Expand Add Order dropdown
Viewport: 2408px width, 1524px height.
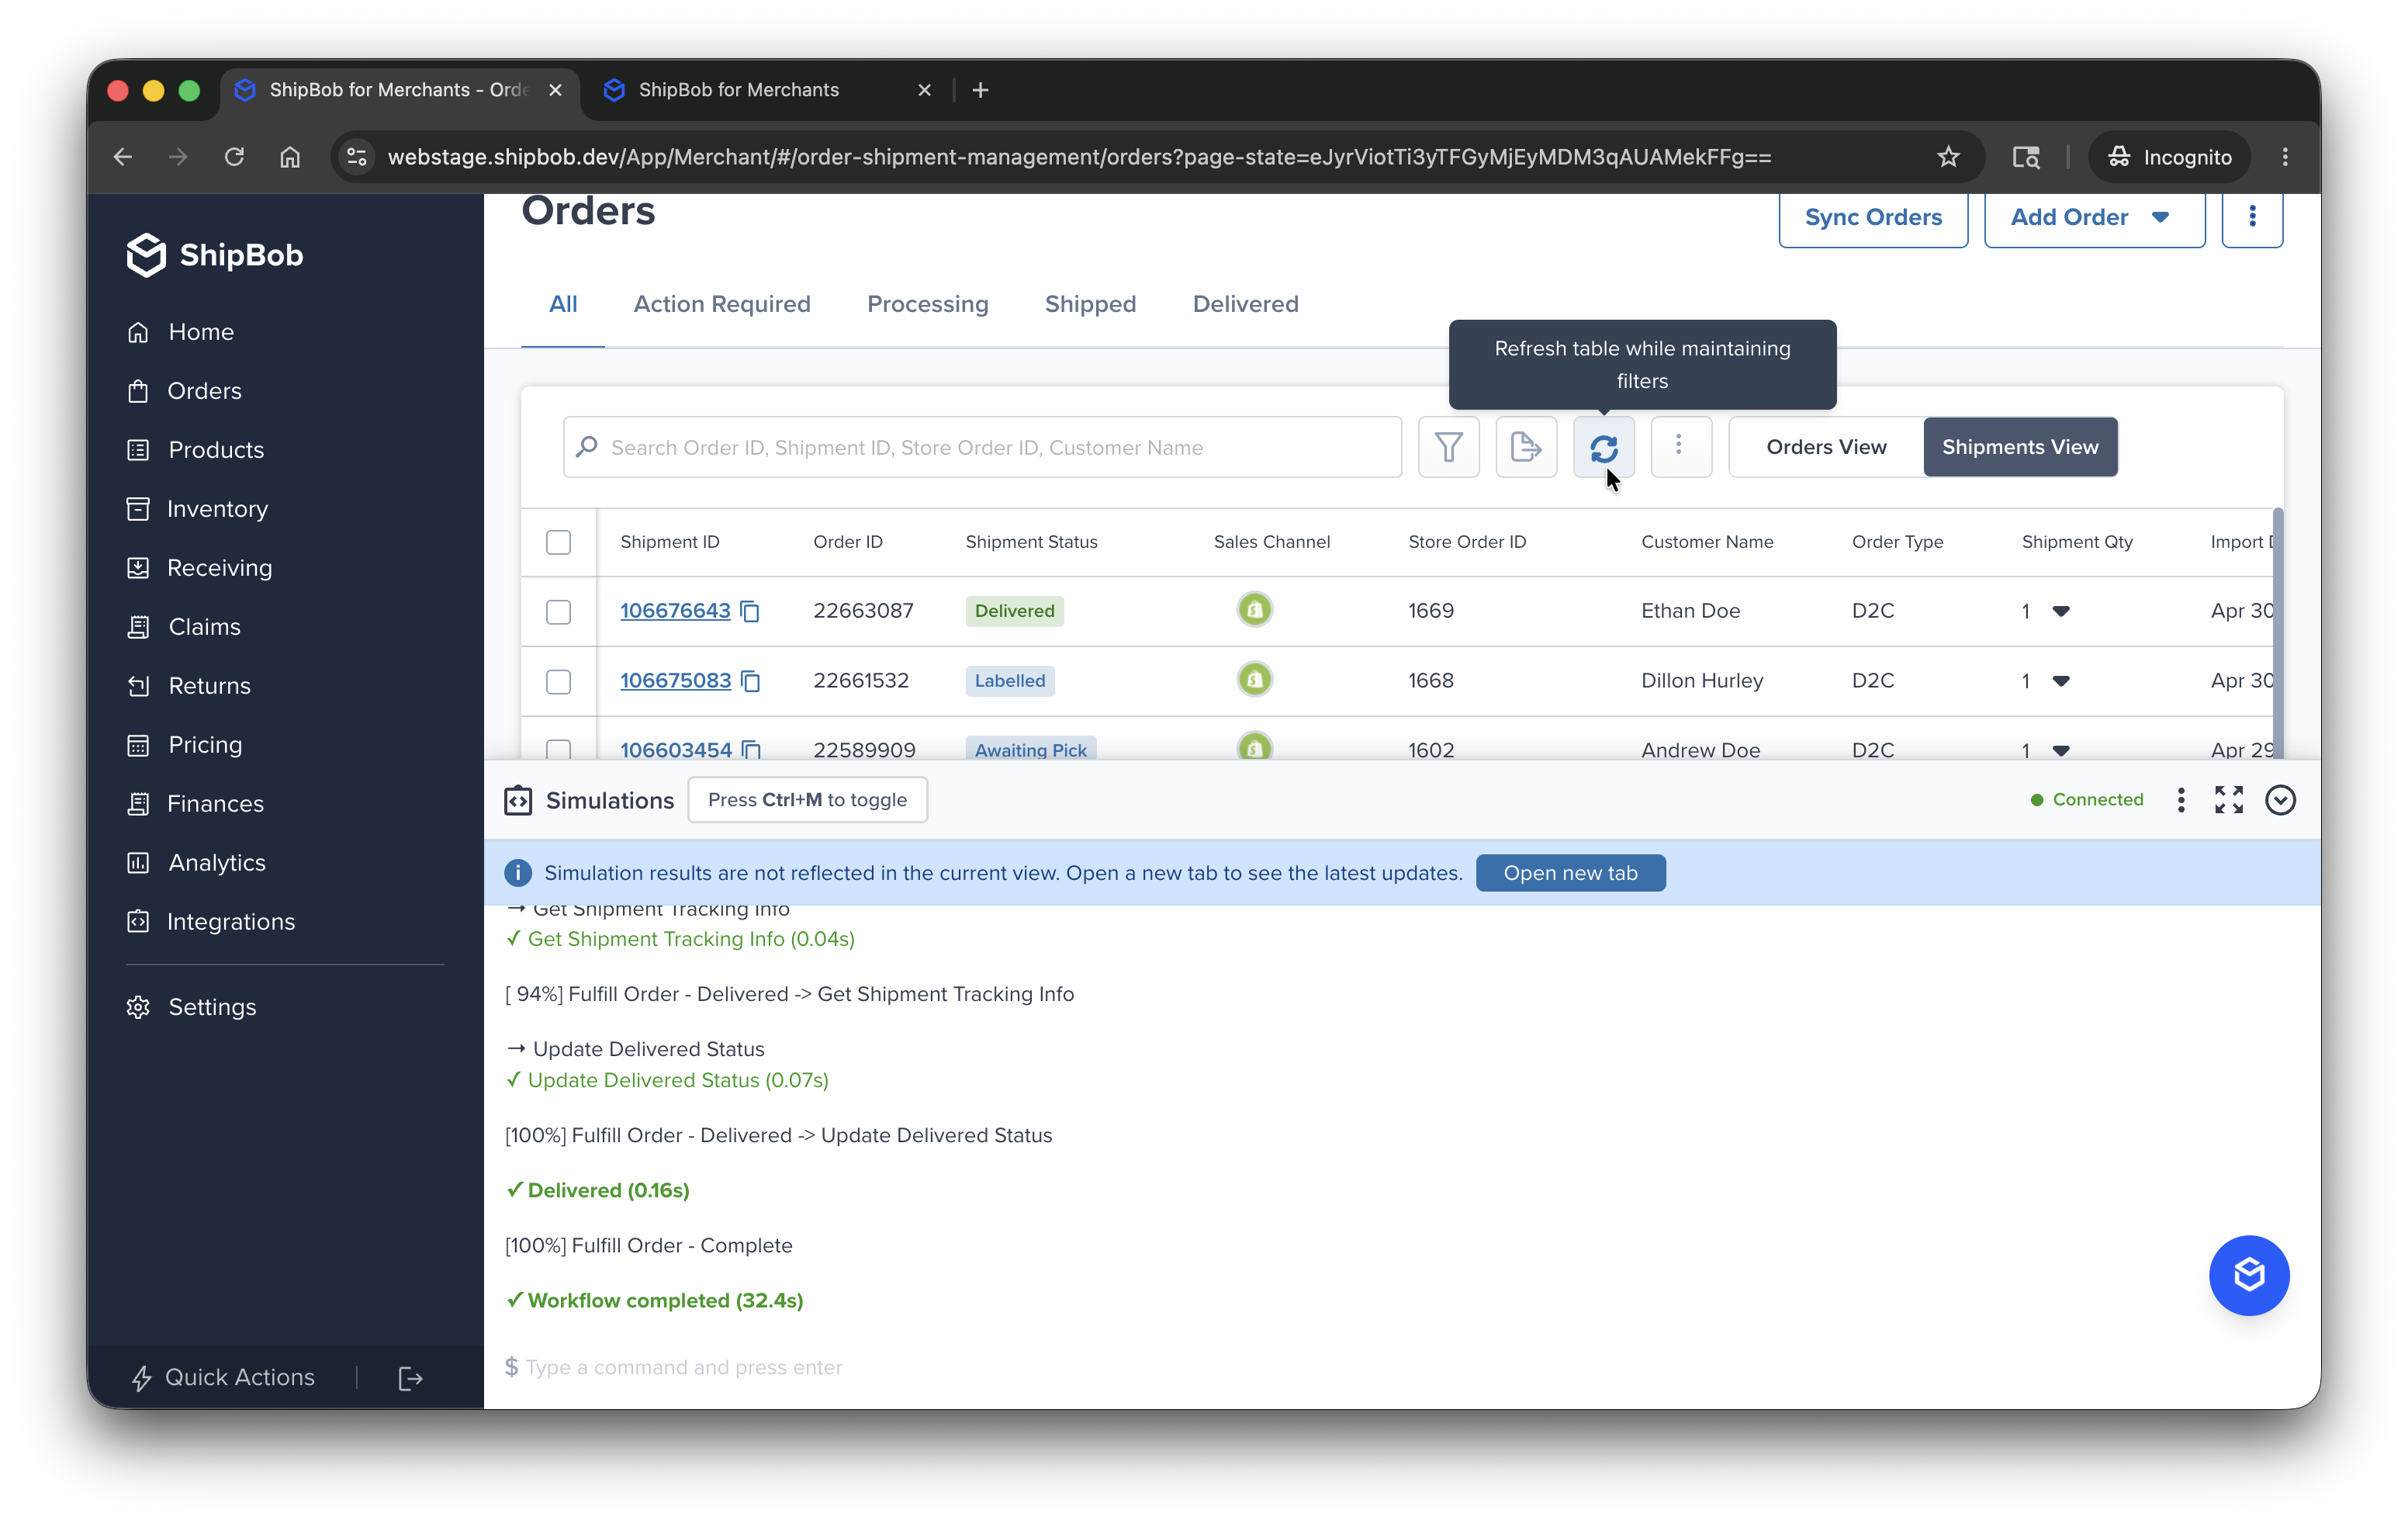pos(2160,217)
